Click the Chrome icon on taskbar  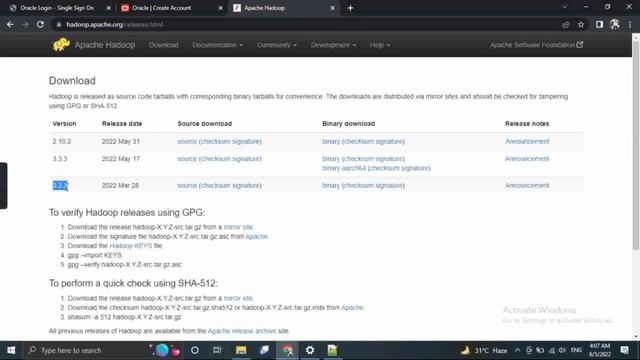point(287,350)
